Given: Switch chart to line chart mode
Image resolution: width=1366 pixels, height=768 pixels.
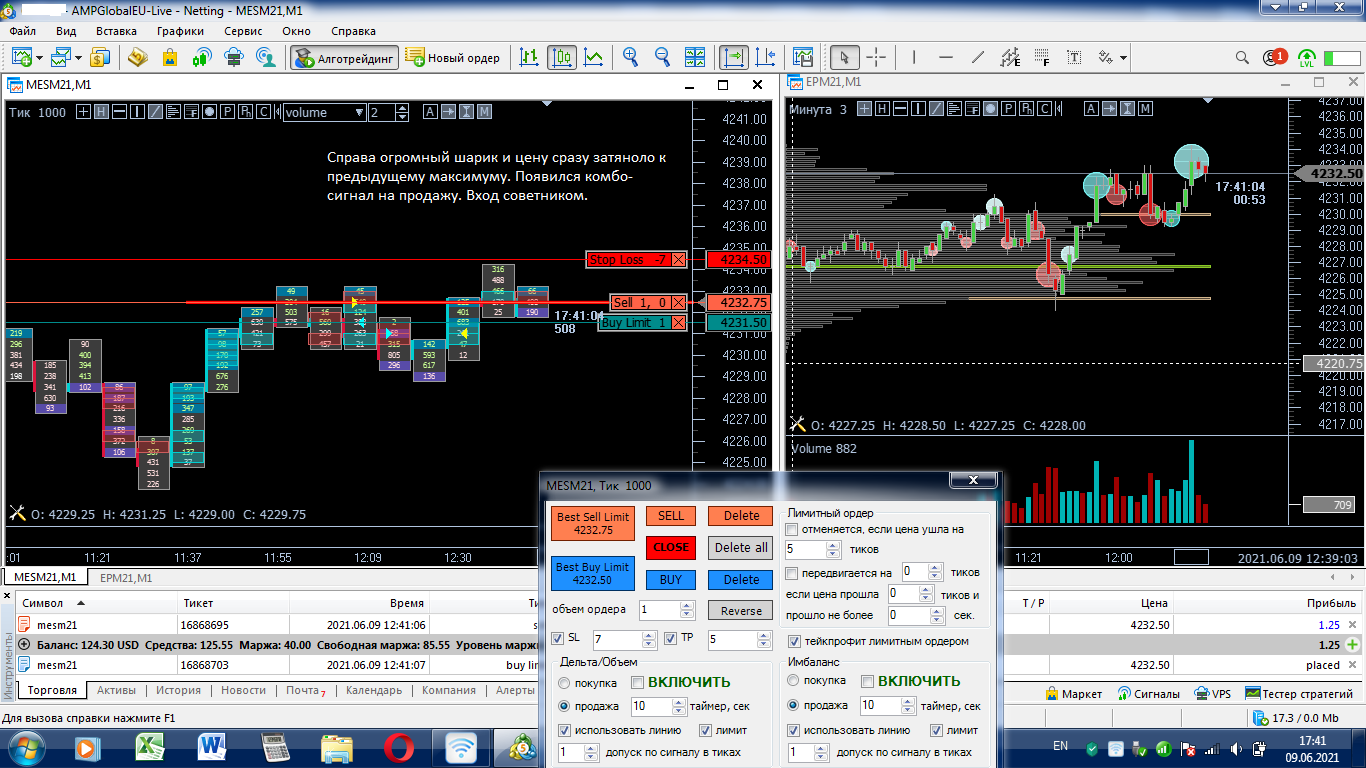Looking at the screenshot, I should [594, 58].
